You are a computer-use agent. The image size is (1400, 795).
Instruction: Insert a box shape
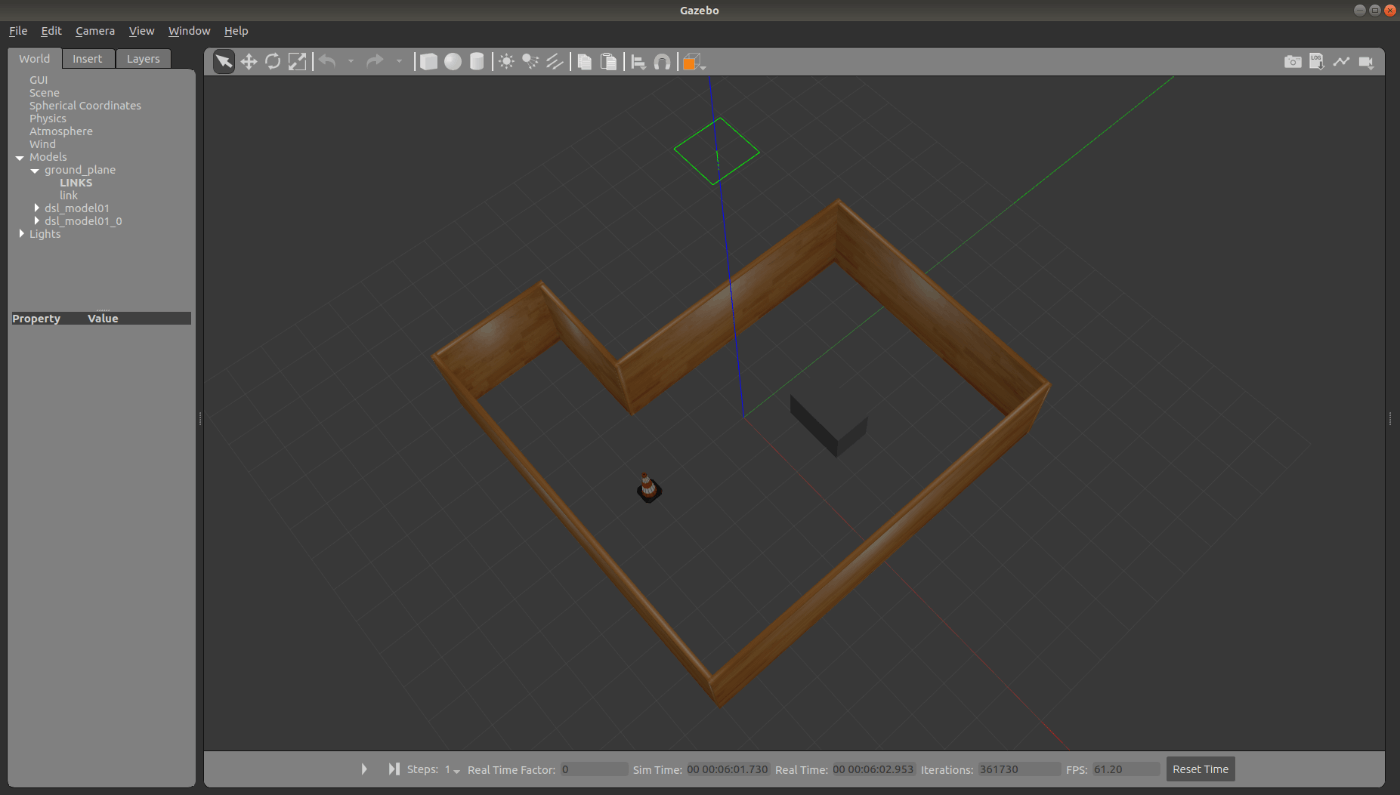tap(429, 62)
